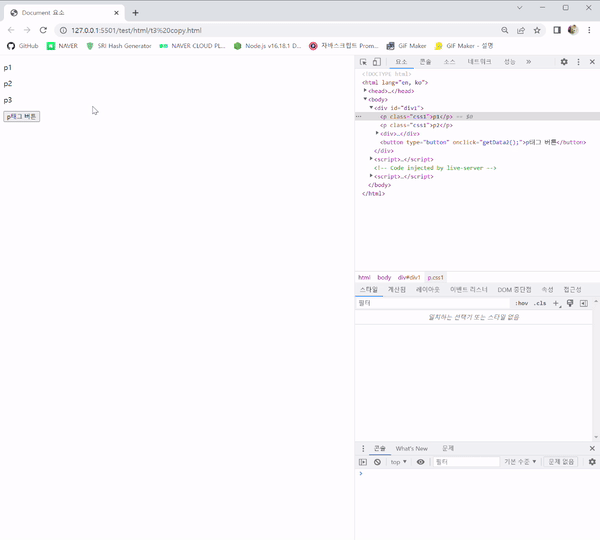Activate the DevTools inspect element picker icon
This screenshot has width=600, height=540.
[363, 62]
